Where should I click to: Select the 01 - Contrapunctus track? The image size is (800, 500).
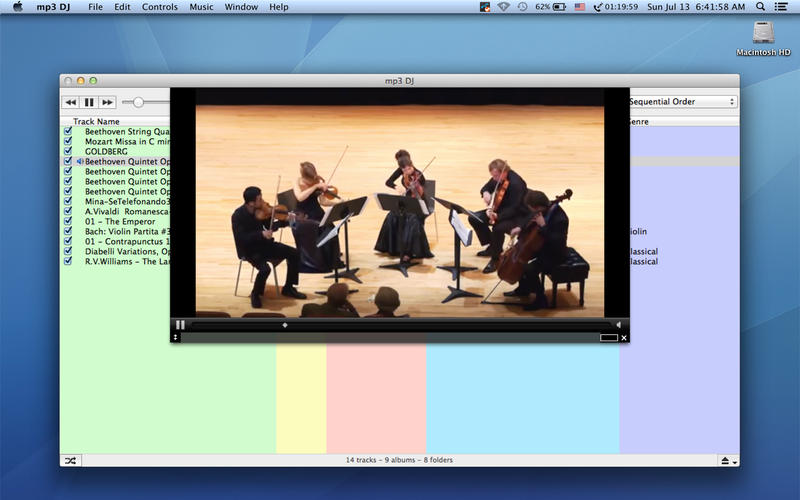(127, 241)
